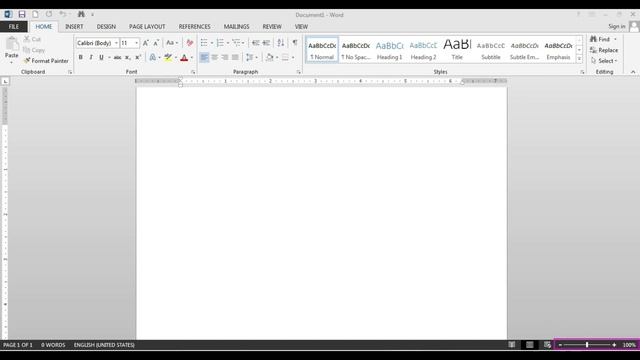Apply strikethrough formatting
640x360 pixels.
pos(118,58)
